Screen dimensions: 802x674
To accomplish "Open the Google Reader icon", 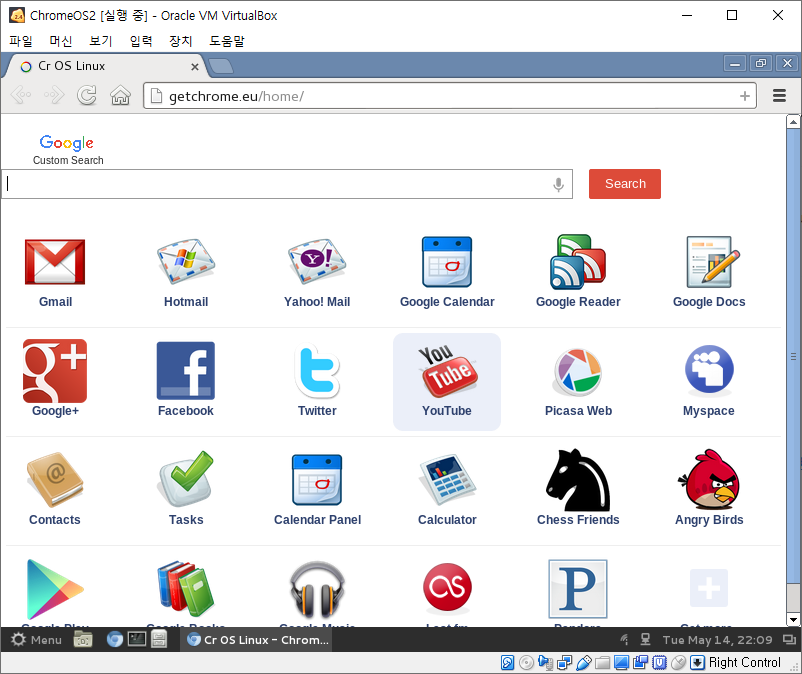I will click(x=578, y=262).
